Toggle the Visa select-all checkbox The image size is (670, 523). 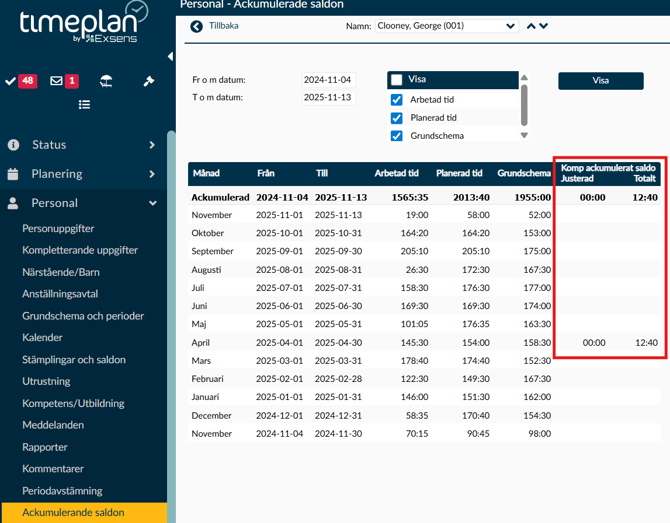pyautogui.click(x=397, y=80)
